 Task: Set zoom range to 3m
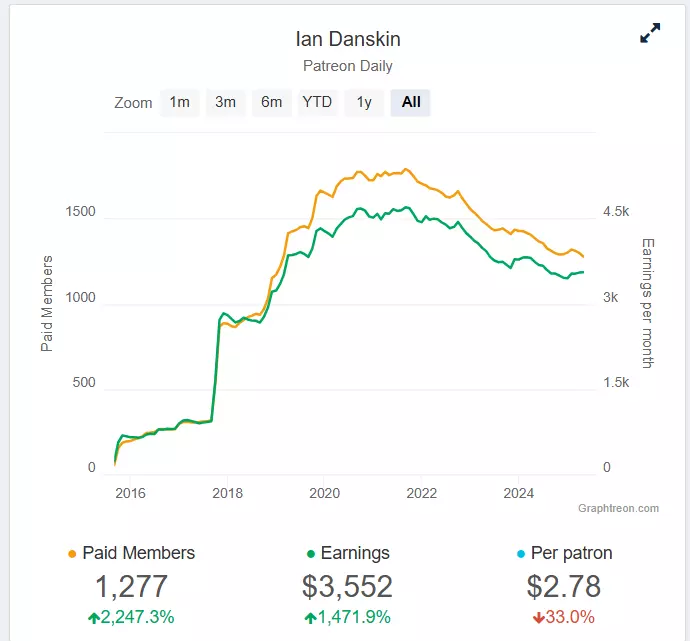[225, 103]
